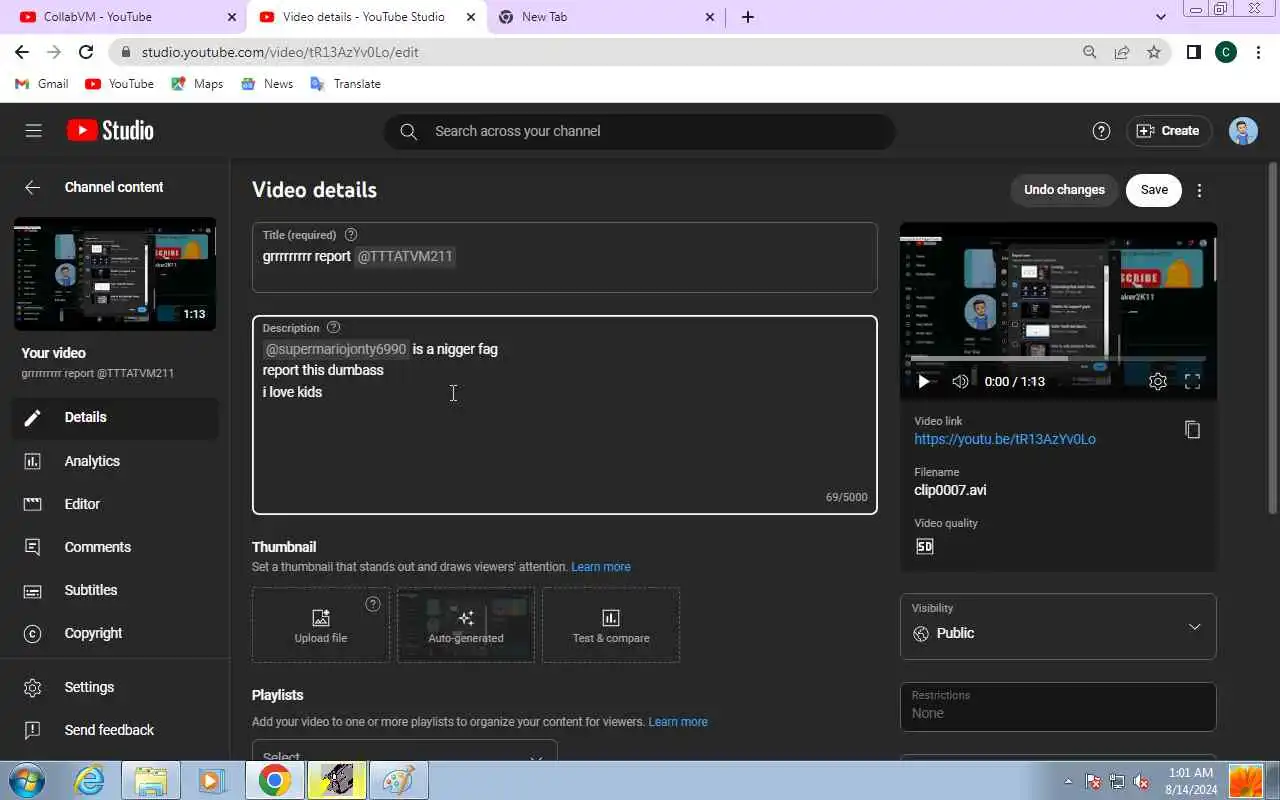Open the Chrome profile C icon
The width and height of the screenshot is (1280, 800).
click(1226, 52)
